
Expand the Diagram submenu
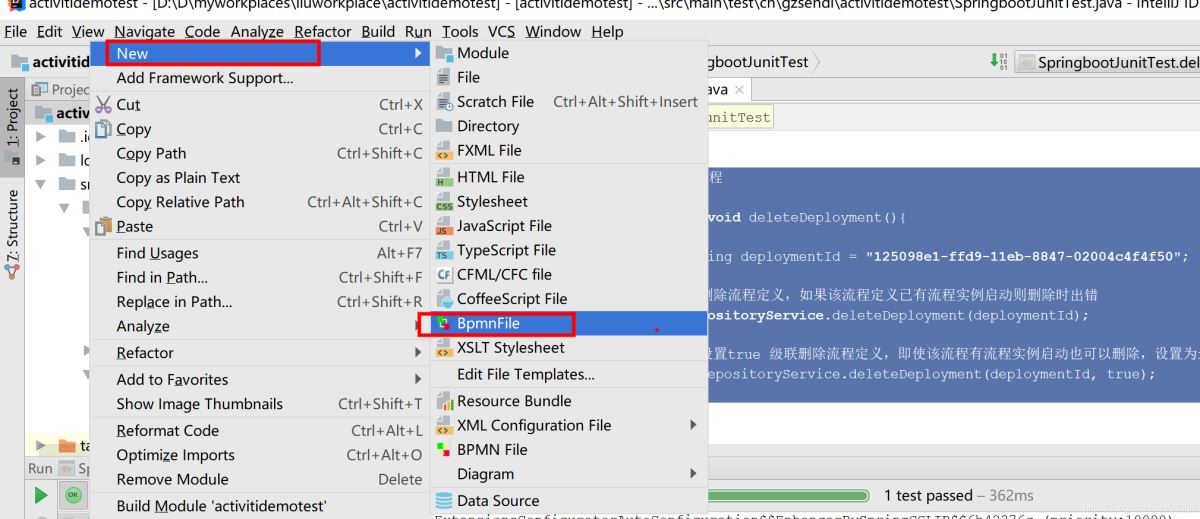(x=569, y=474)
